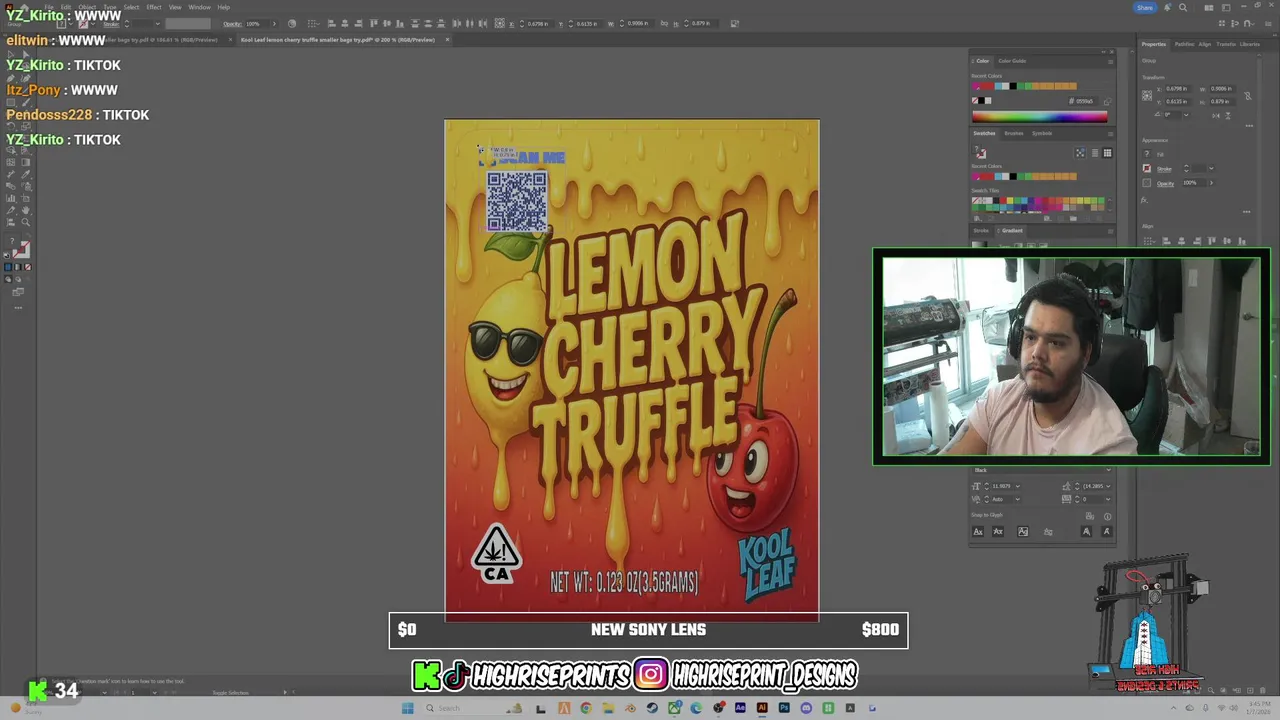Click the Fill swatch in Appearance

[x=1147, y=154]
